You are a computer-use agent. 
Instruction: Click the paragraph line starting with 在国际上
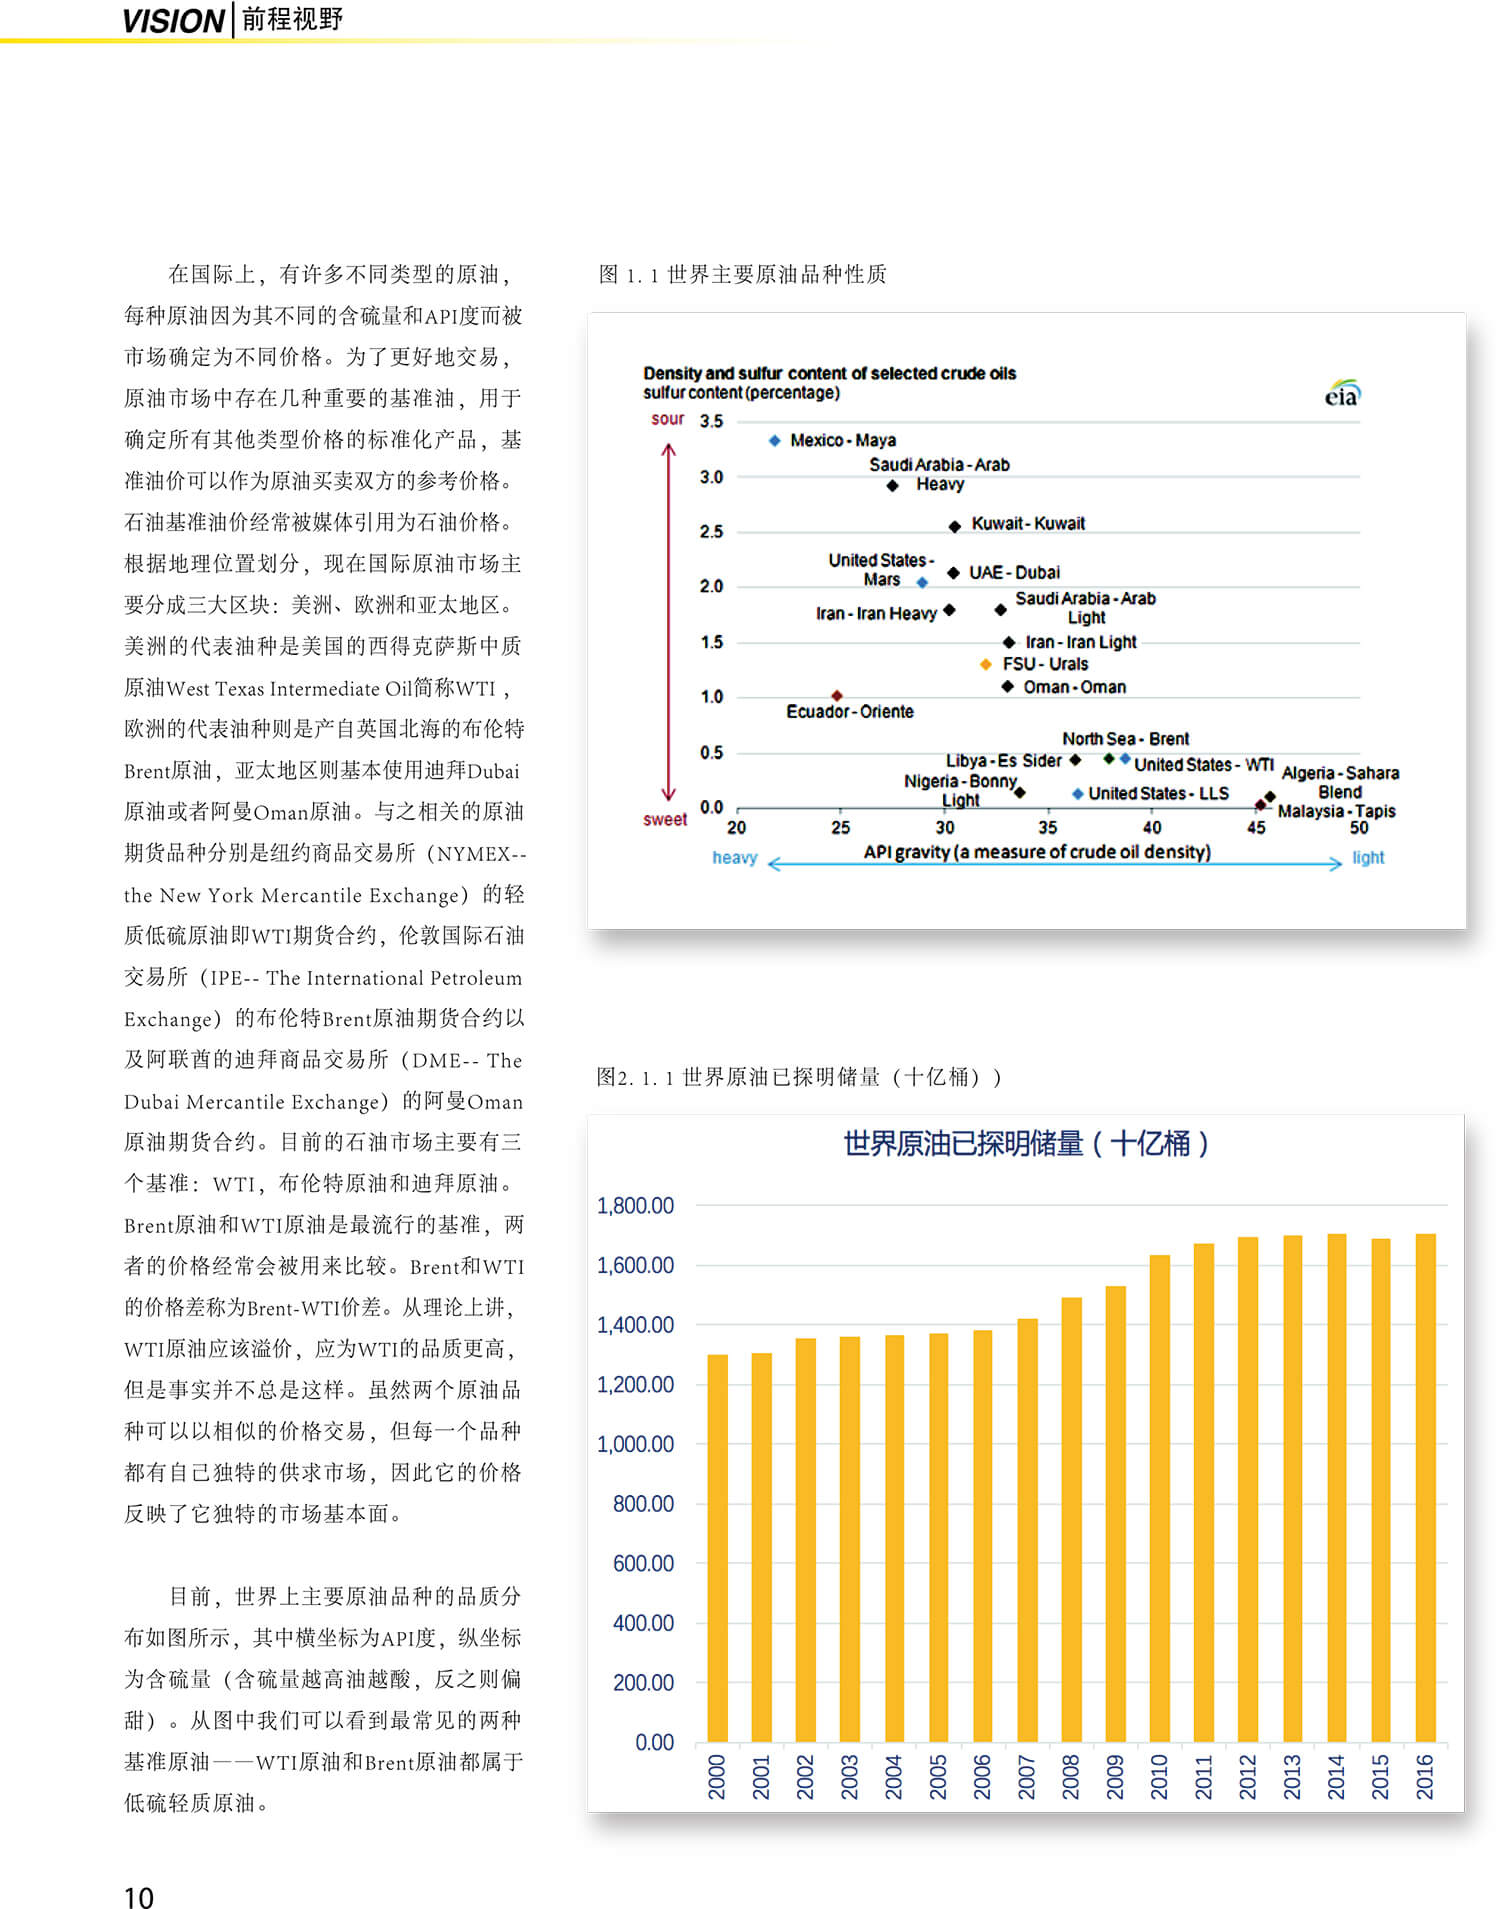pos(339,274)
